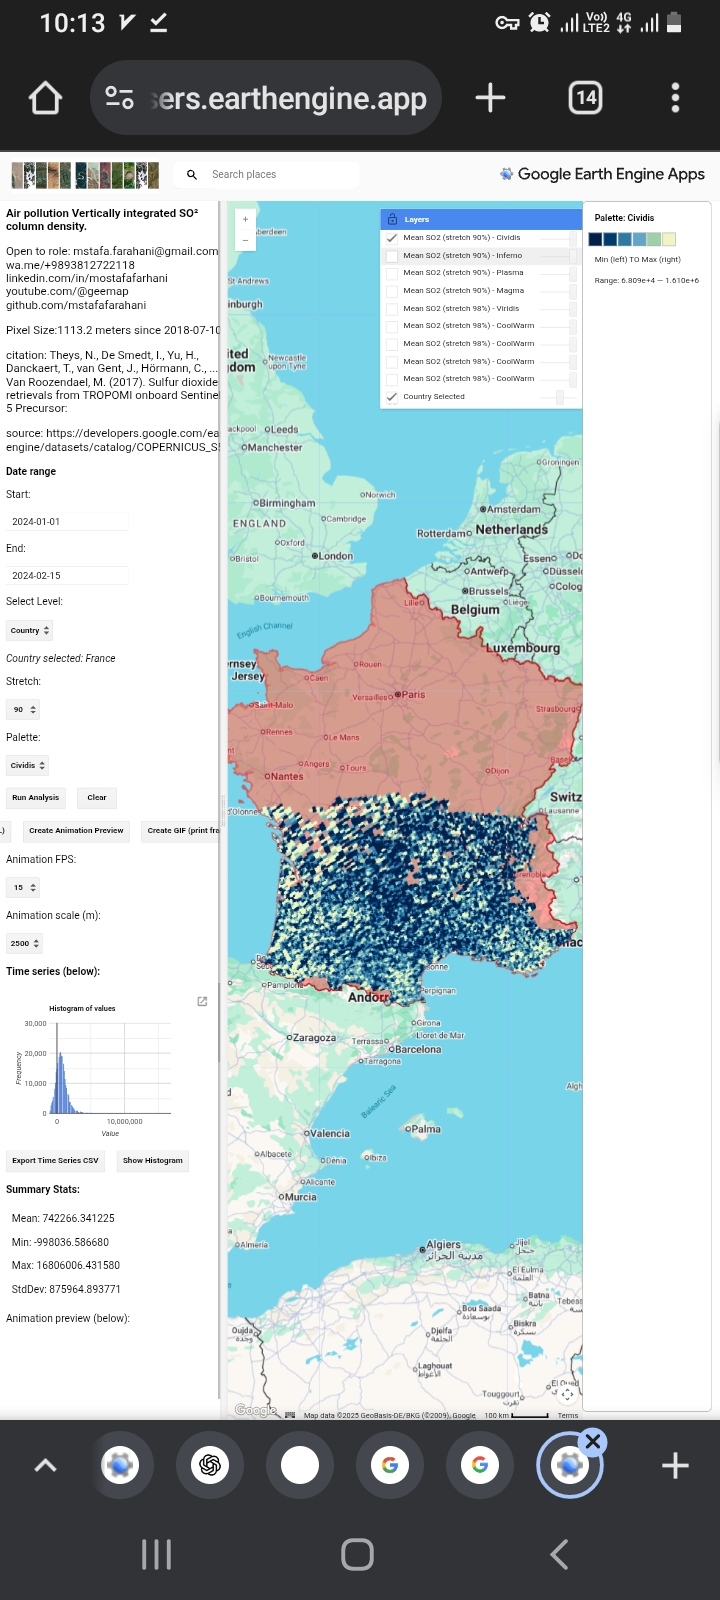Image resolution: width=720 pixels, height=1600 pixels.
Task: Uncheck Mean SO2 Cividis layer
Action: [392, 238]
